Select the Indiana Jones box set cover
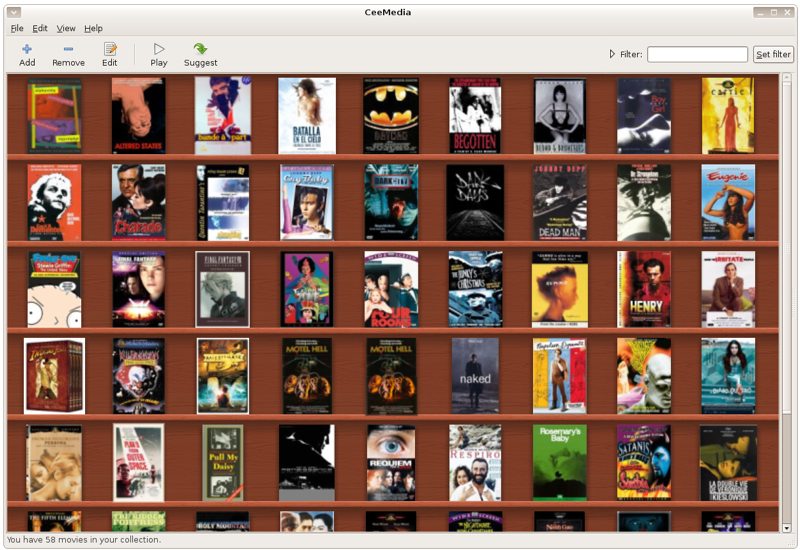 pyautogui.click(x=54, y=376)
